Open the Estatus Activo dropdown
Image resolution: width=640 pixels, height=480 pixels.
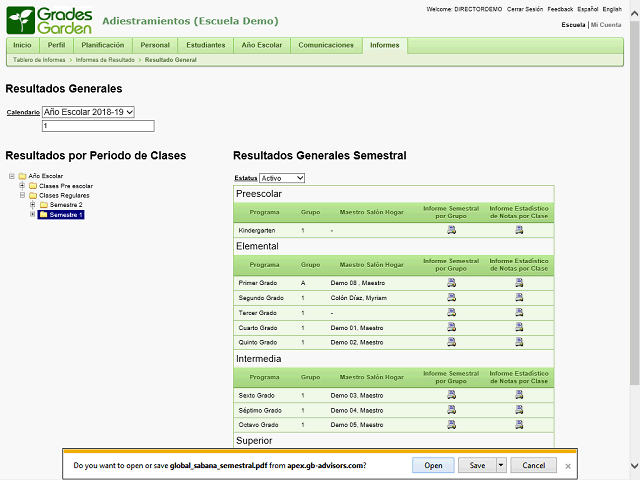[282, 178]
